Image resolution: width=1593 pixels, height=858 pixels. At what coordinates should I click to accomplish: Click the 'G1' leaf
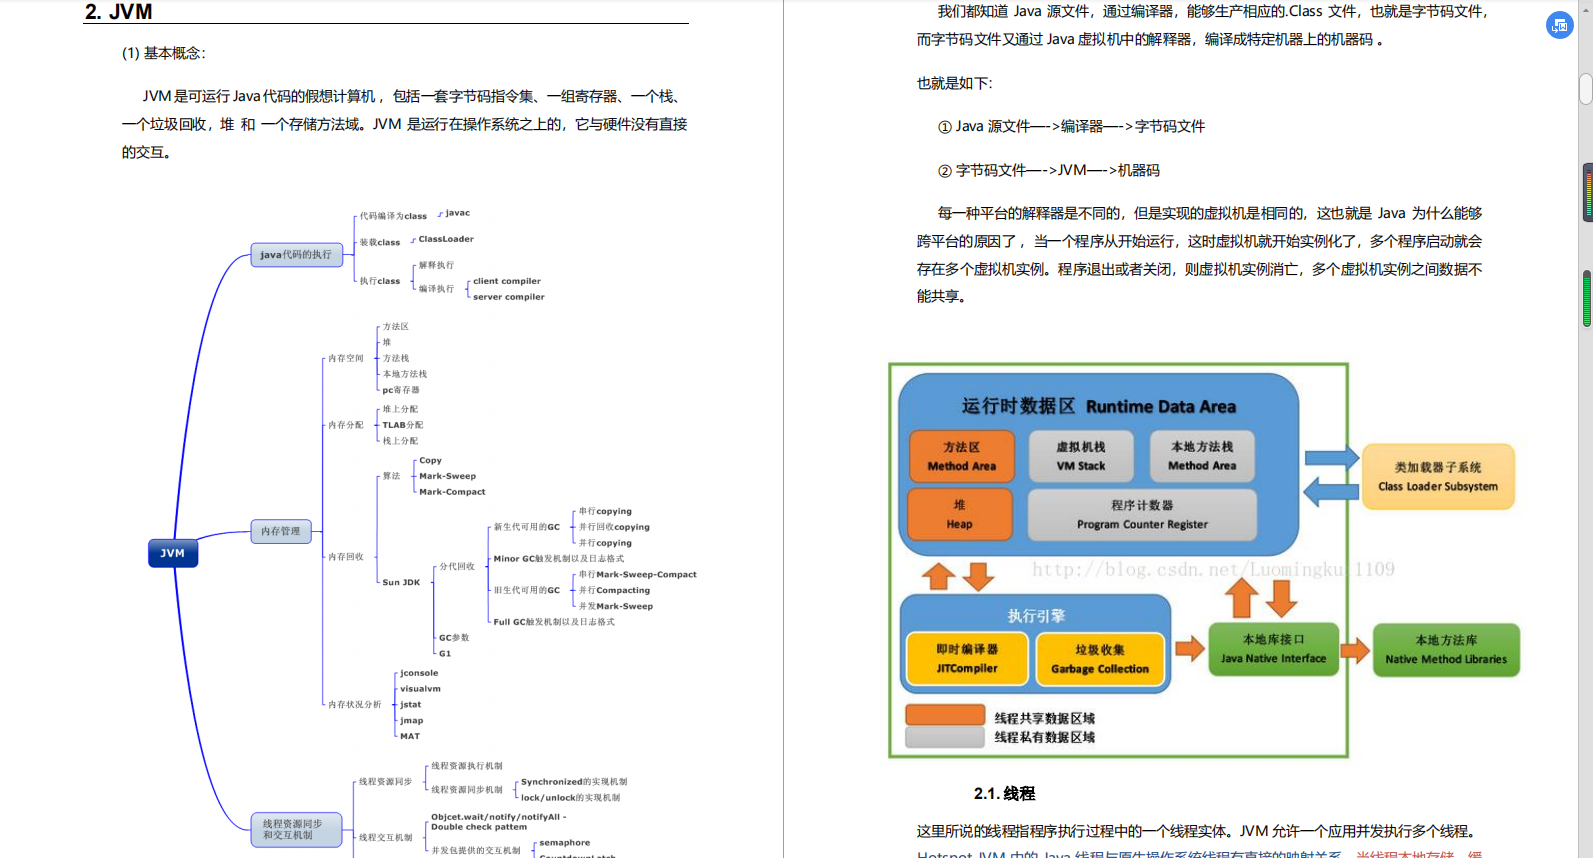(445, 654)
